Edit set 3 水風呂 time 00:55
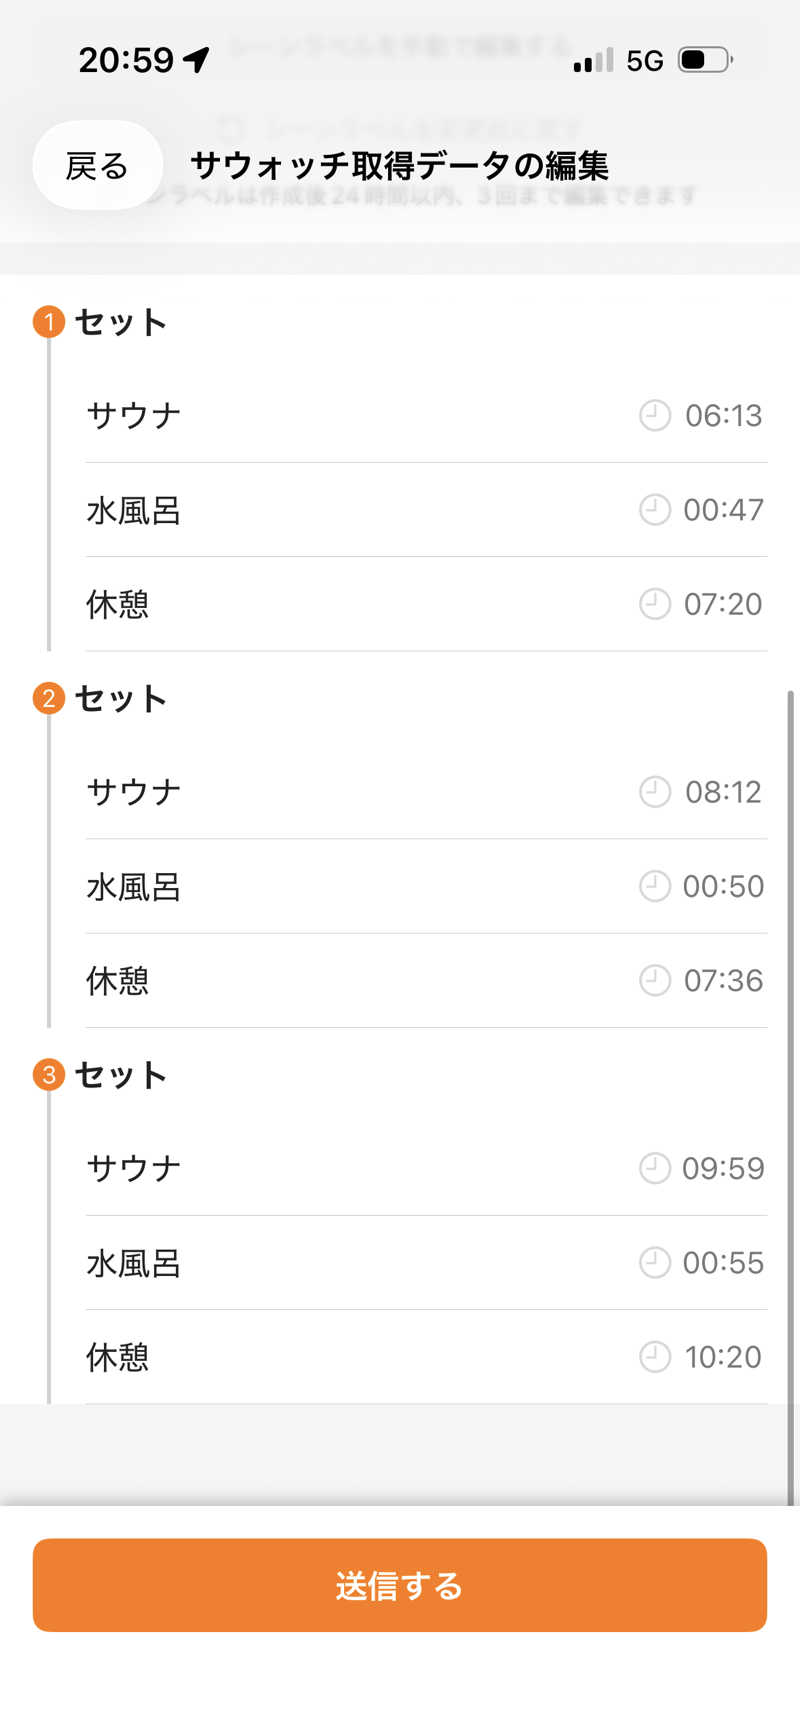800x1734 pixels. pyautogui.click(x=723, y=1263)
